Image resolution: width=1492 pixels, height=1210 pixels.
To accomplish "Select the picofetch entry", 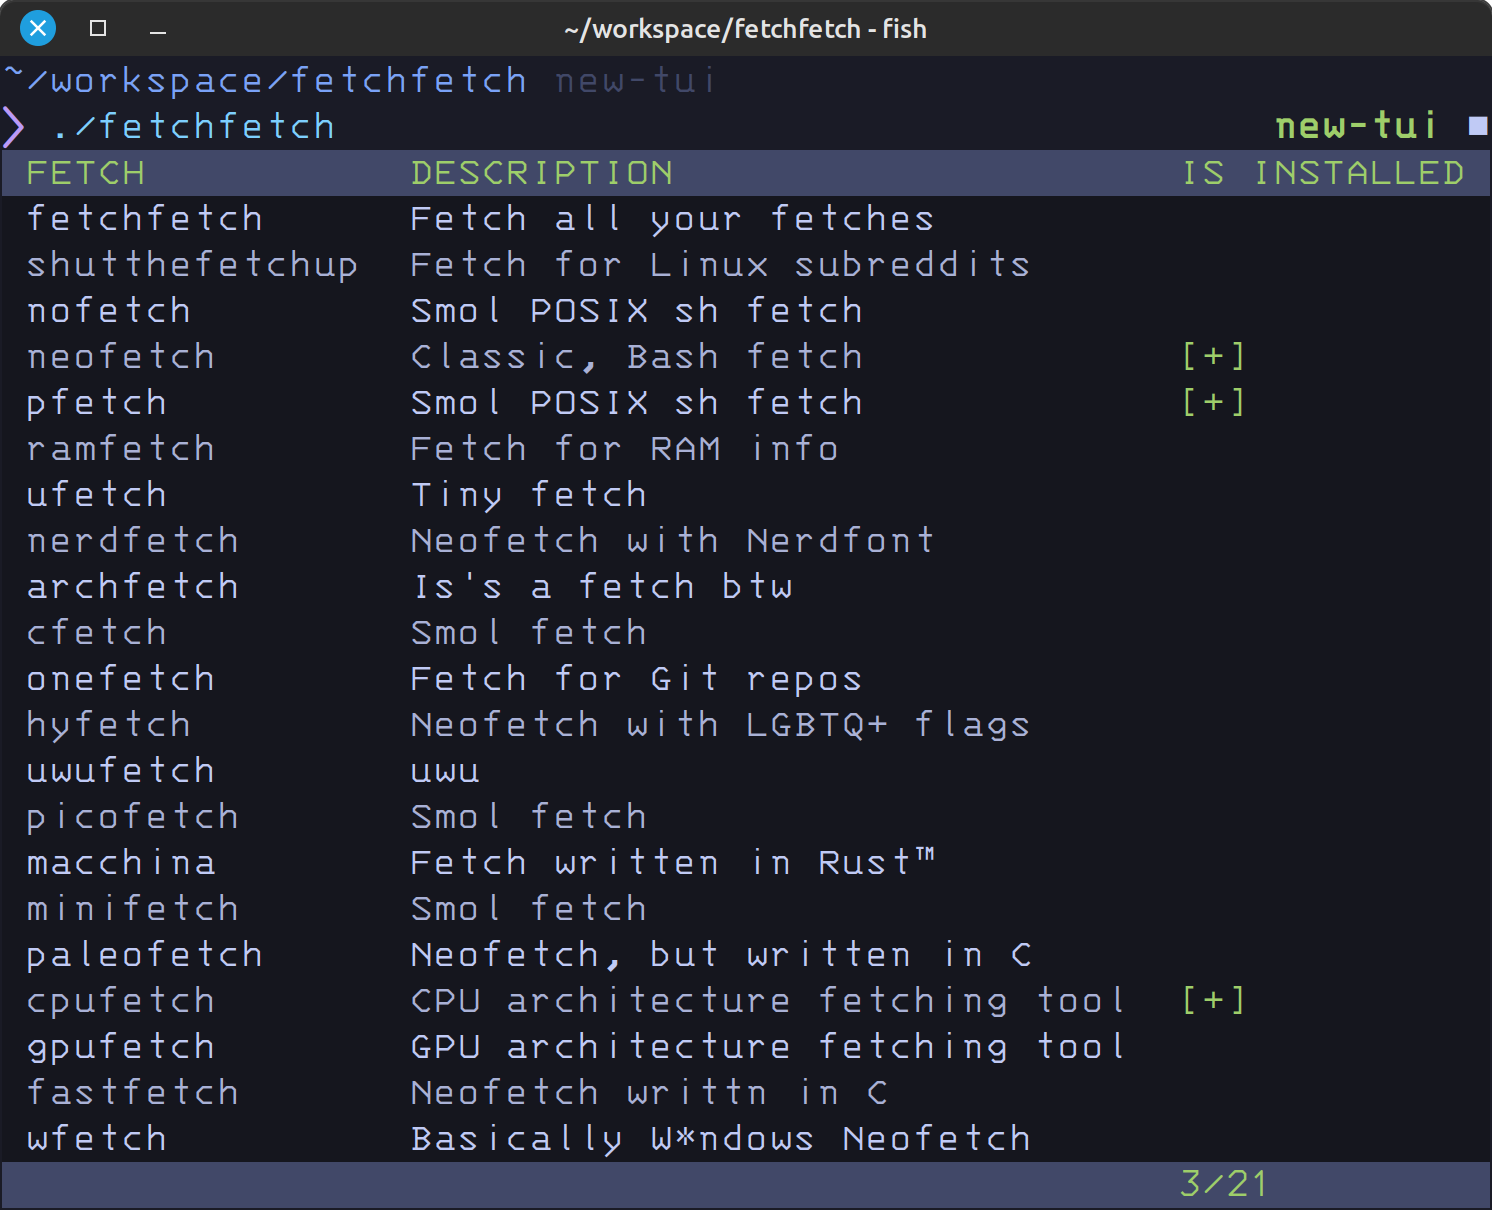I will 133,817.
